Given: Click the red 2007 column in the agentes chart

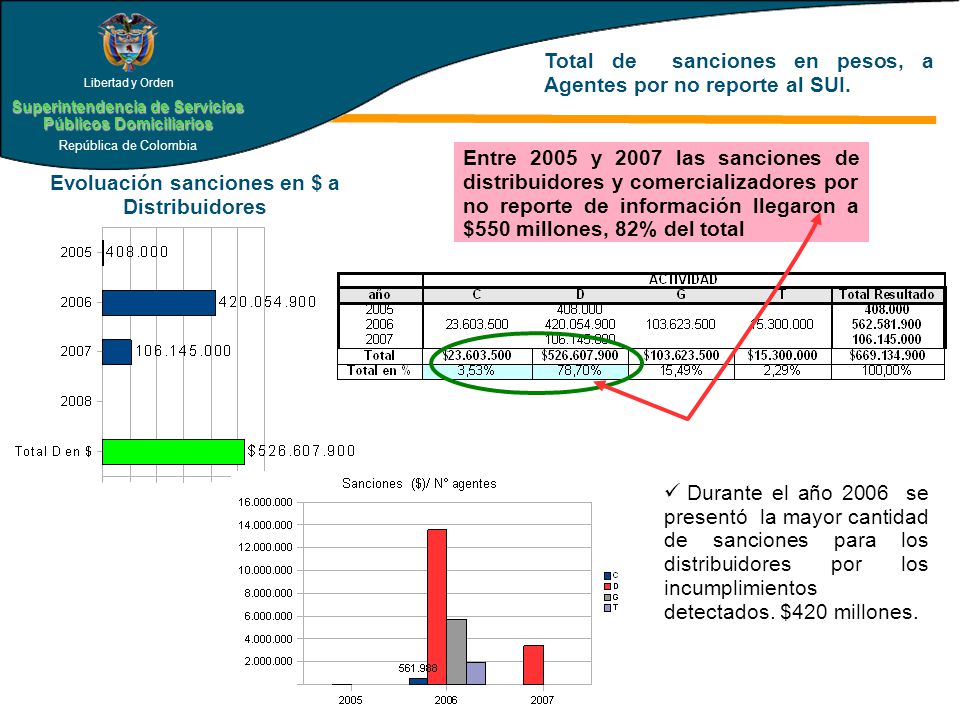Looking at the screenshot, I should (534, 665).
